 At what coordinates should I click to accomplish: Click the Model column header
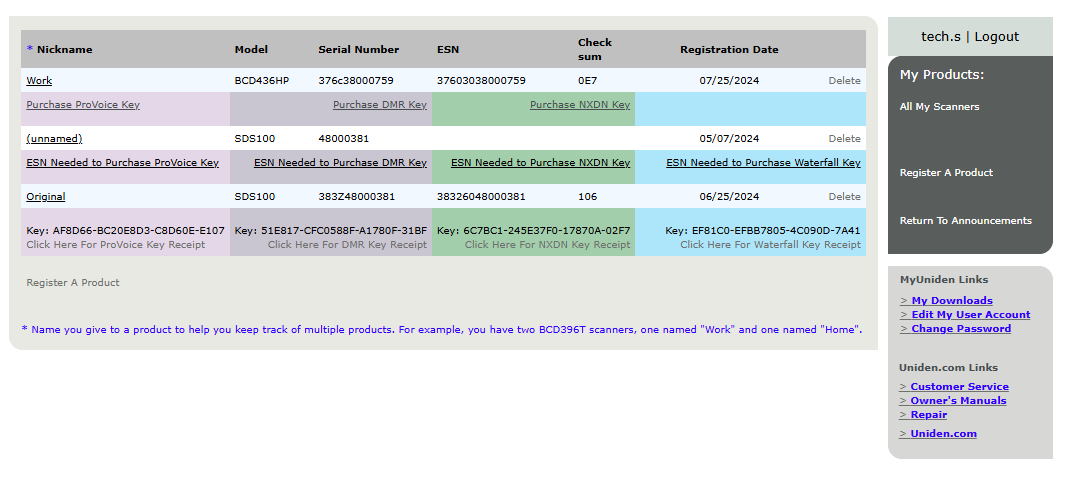tap(251, 49)
